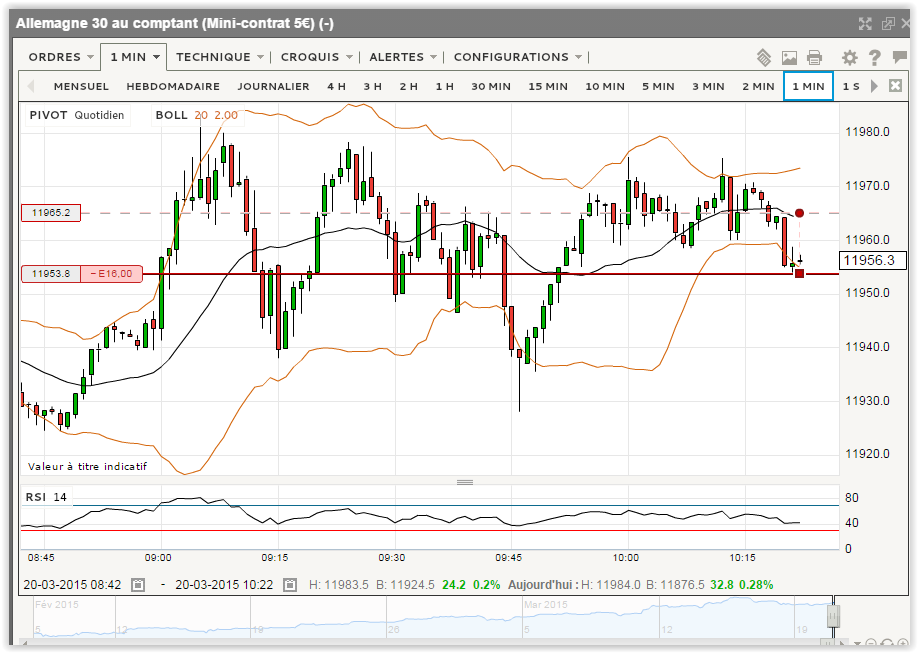918x653 pixels.
Task: Click the H: 11983.5 high value
Action: coord(338,584)
